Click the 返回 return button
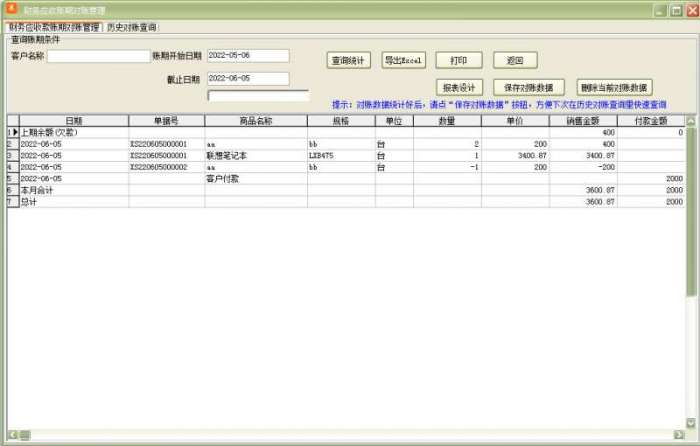Viewport: 700px width, 446px height. (515, 60)
